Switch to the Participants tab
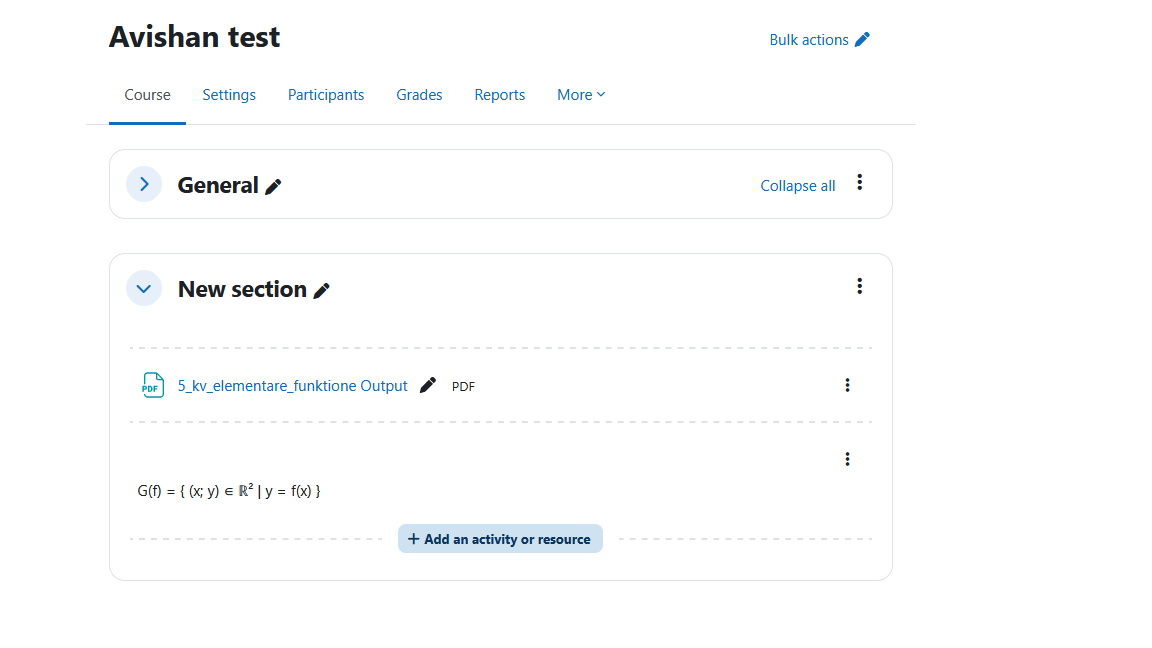 (325, 95)
